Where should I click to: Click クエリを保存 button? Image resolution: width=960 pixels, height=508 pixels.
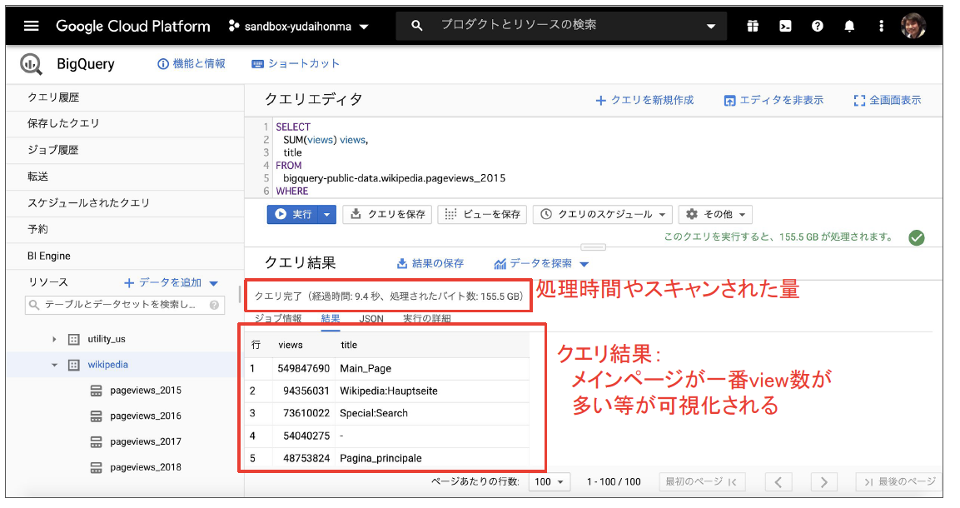pyautogui.click(x=387, y=214)
